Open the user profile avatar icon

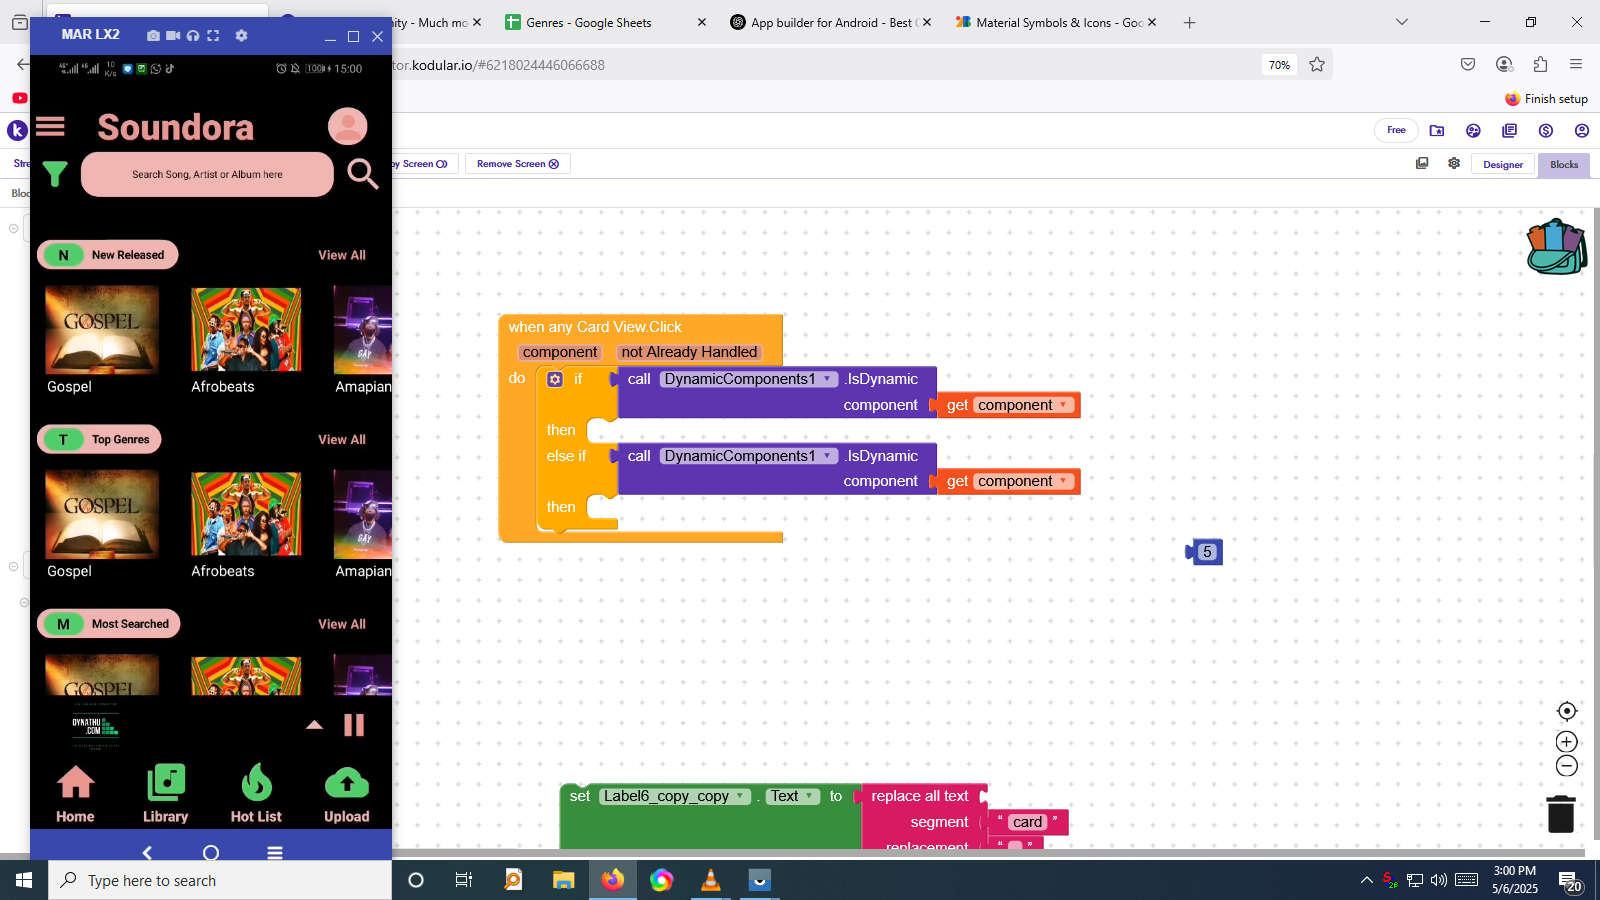tap(347, 127)
